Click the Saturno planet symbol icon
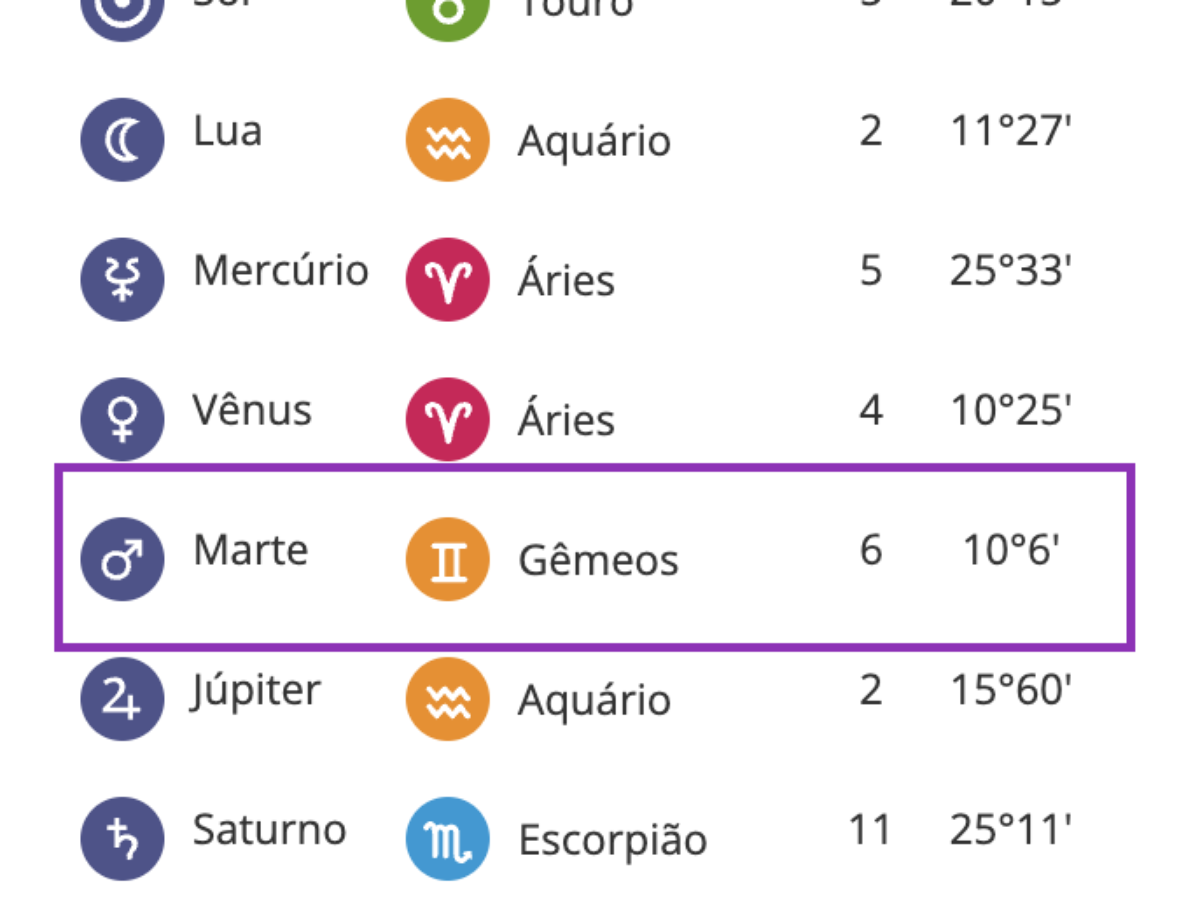The height and width of the screenshot is (900, 1200). (x=122, y=839)
